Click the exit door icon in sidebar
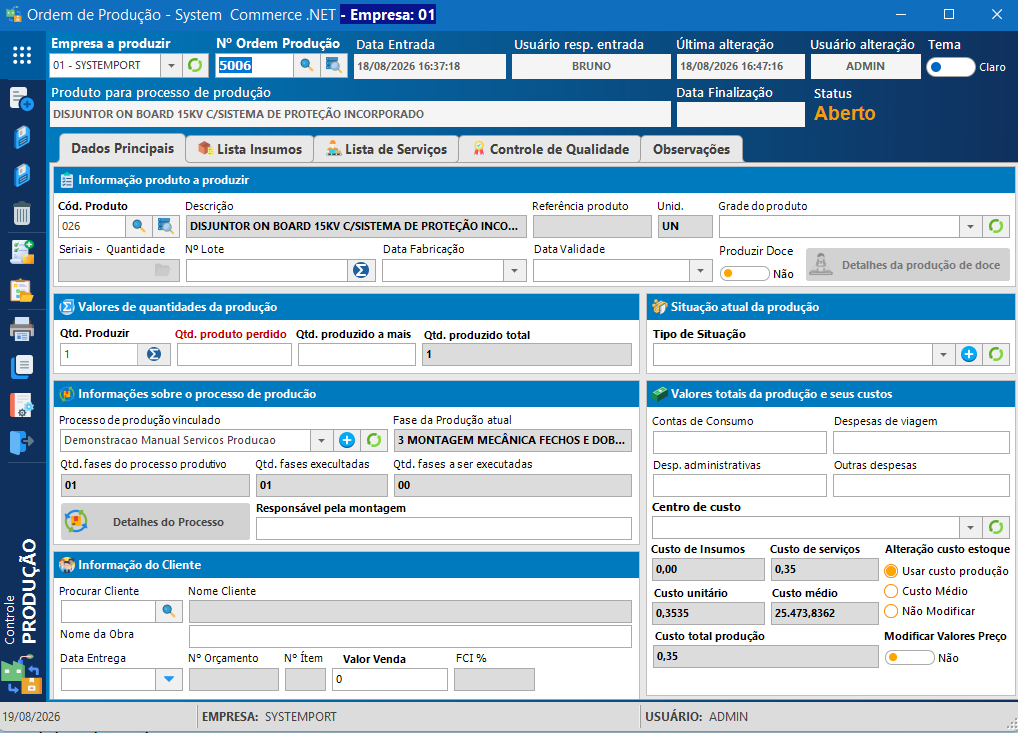This screenshot has height=733, width=1018. tap(22, 442)
